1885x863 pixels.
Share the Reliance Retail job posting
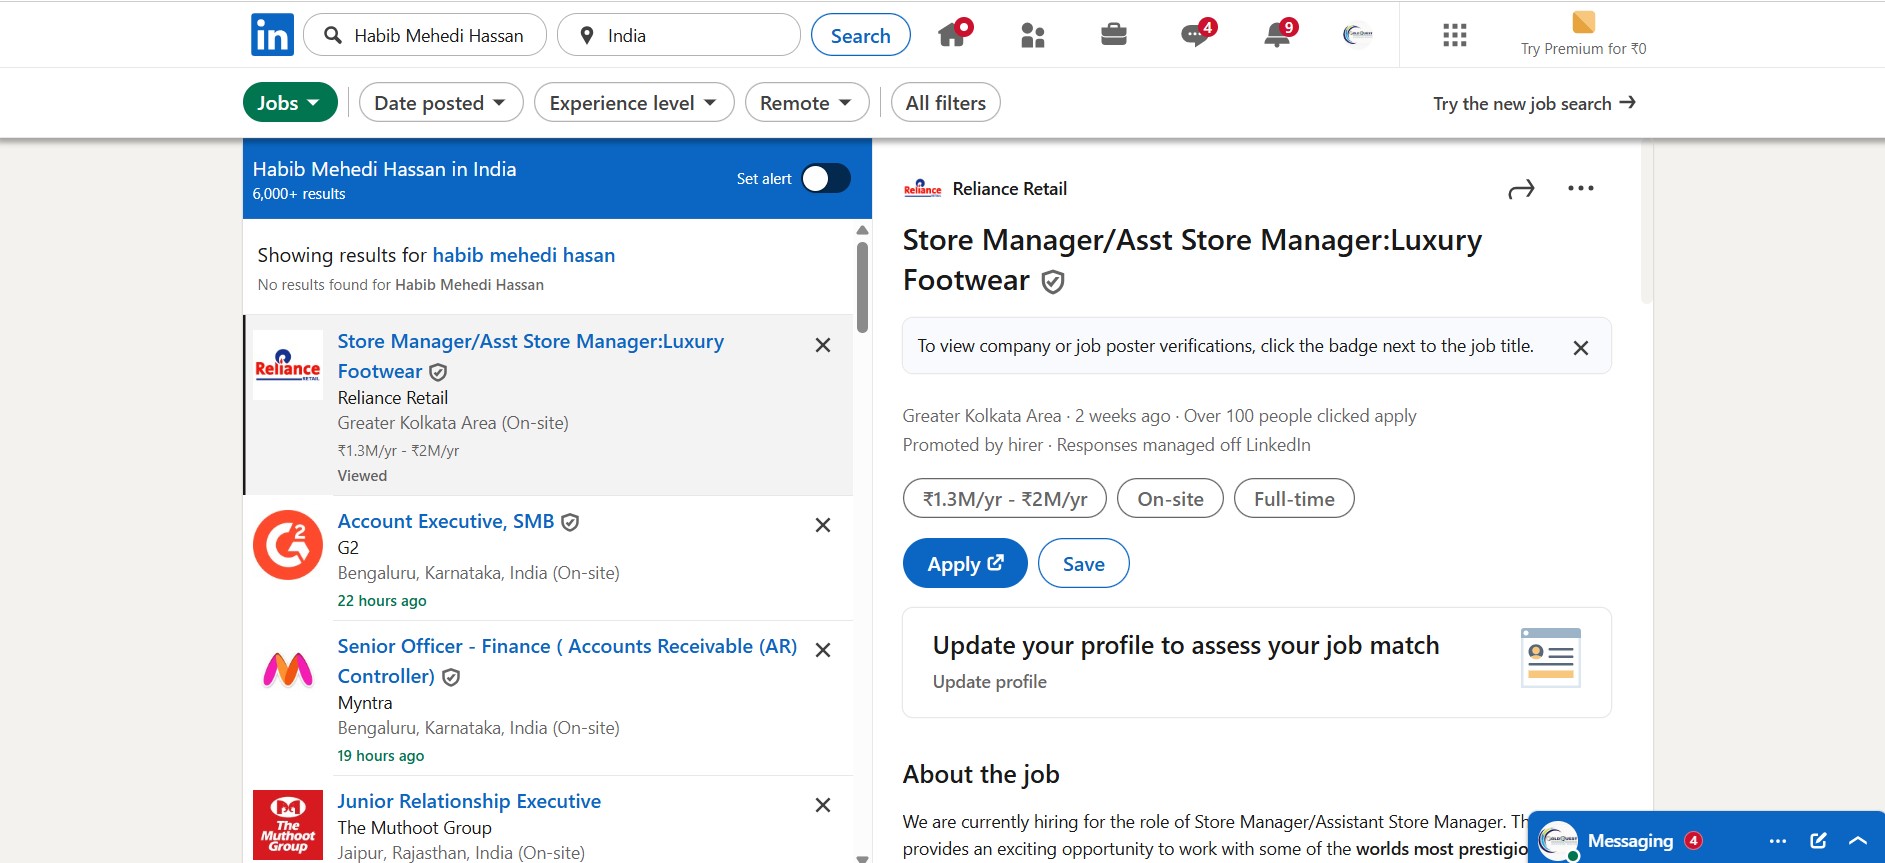(x=1520, y=189)
